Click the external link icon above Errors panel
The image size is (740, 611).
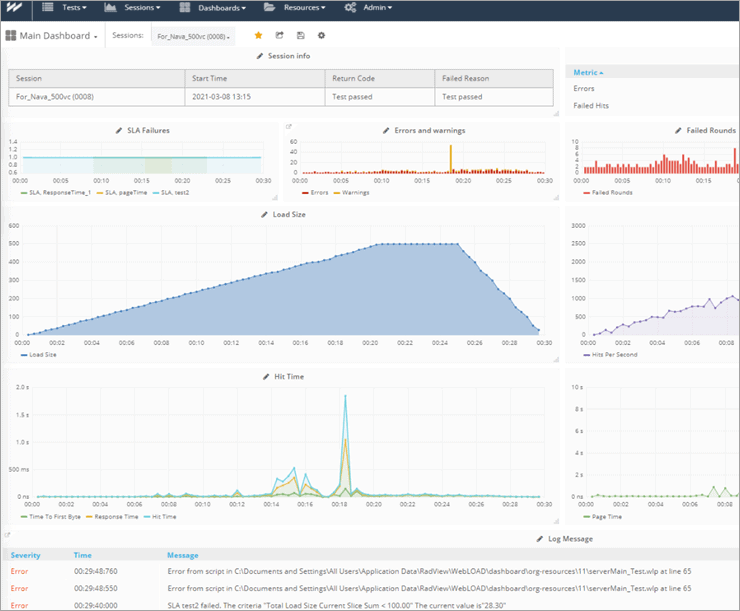(289, 127)
